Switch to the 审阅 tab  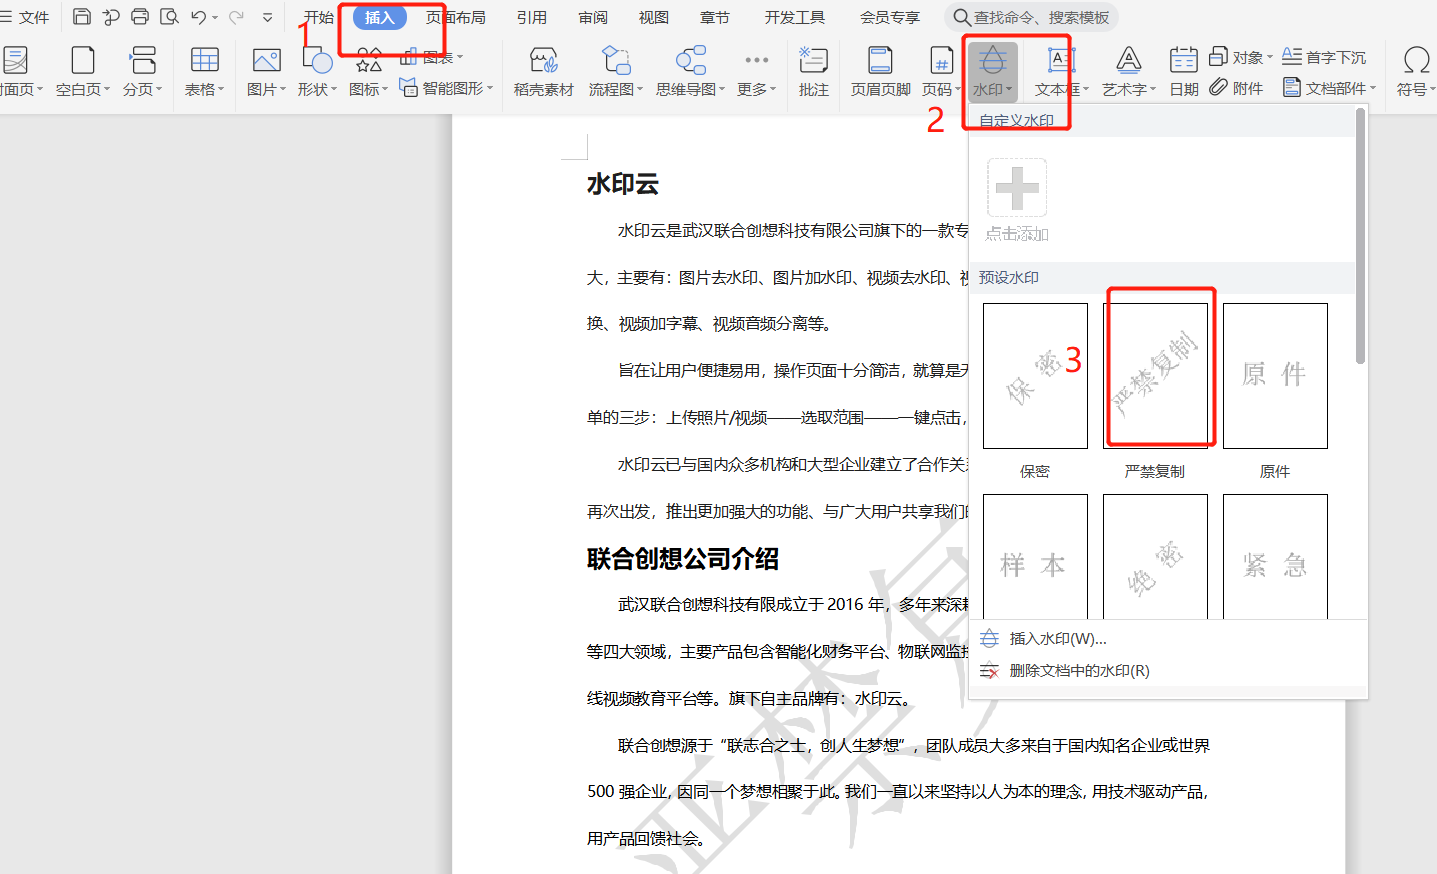pyautogui.click(x=593, y=17)
